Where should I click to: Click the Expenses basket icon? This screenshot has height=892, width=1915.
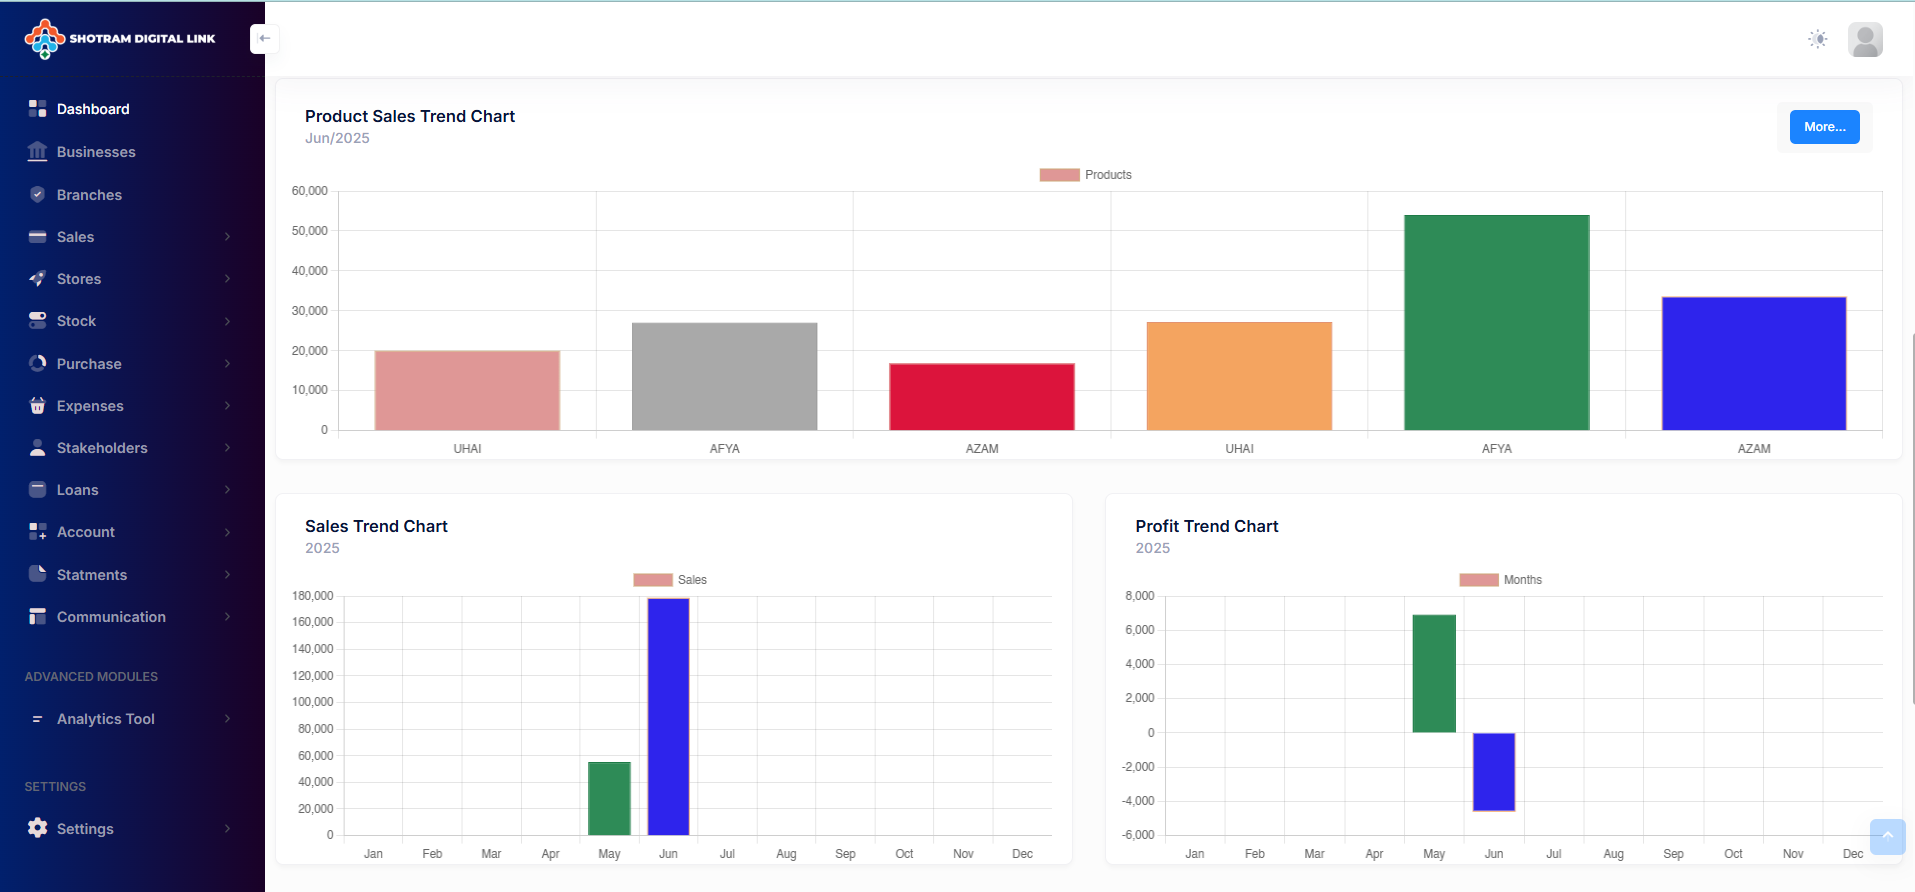pos(38,406)
